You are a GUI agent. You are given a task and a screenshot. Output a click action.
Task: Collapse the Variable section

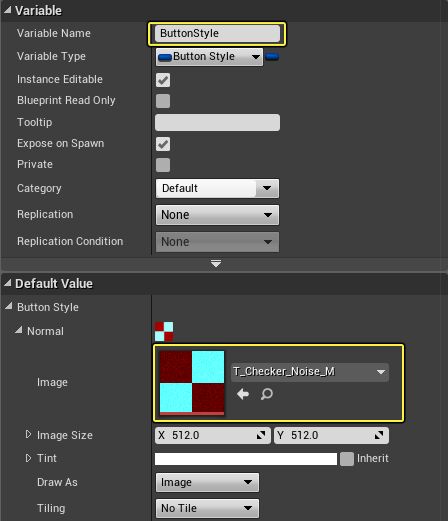[8, 10]
